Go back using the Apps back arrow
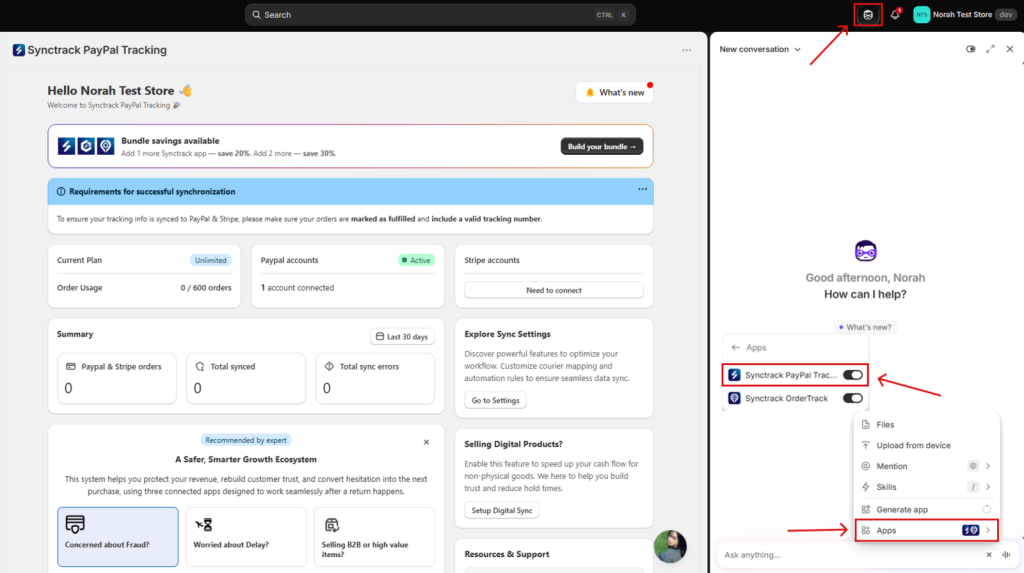This screenshot has height=573, width=1024. 736,348
